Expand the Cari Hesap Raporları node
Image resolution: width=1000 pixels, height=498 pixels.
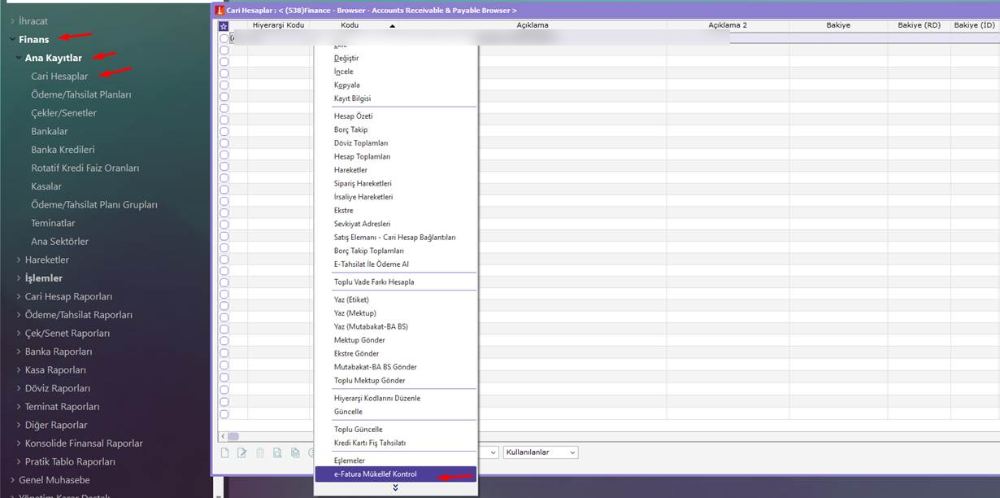(x=19, y=297)
